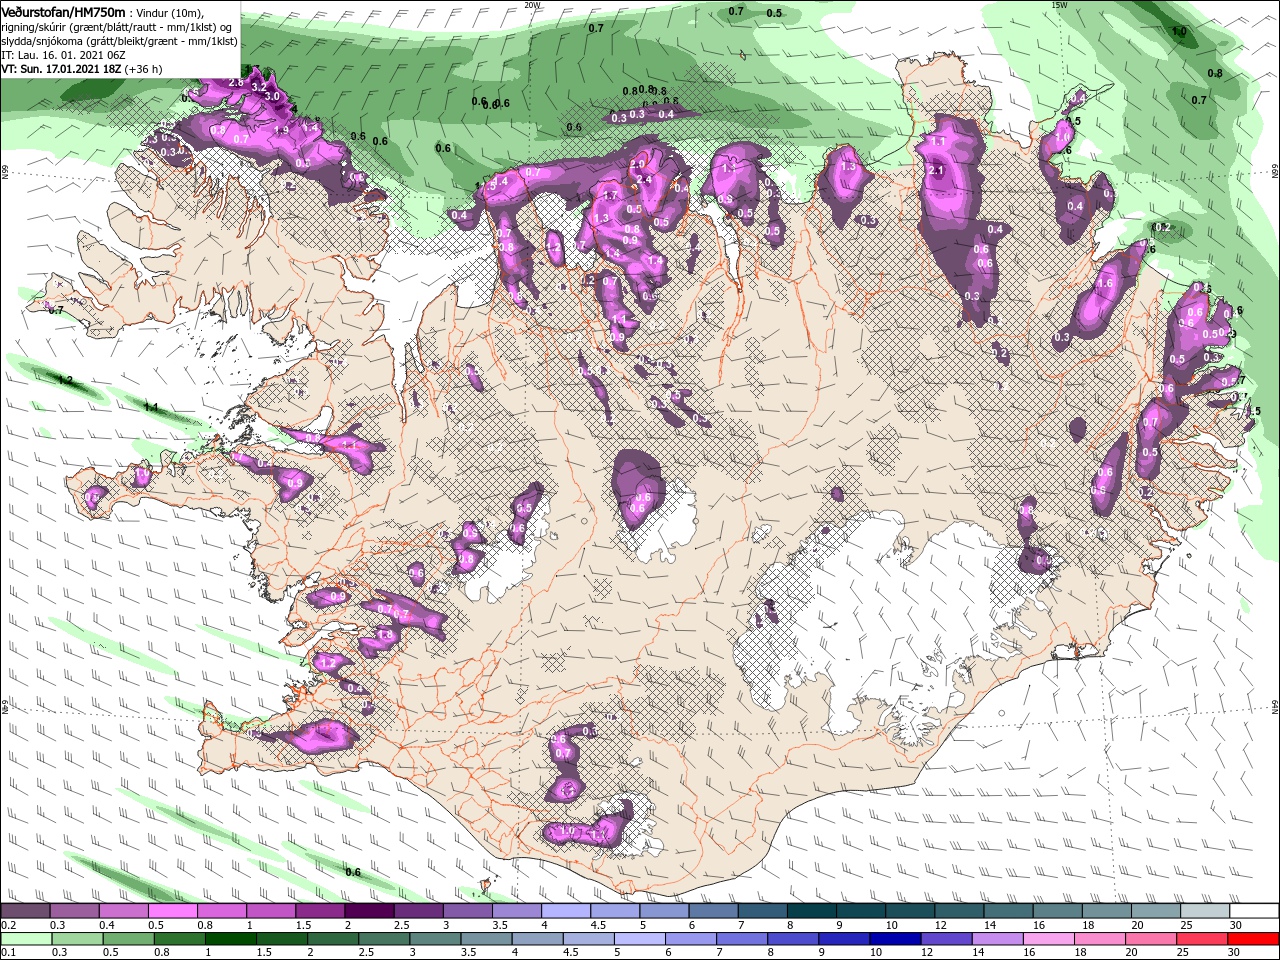
Task: Pick the bright pink snow swatch labeled 0.5
Action: [x=172, y=911]
